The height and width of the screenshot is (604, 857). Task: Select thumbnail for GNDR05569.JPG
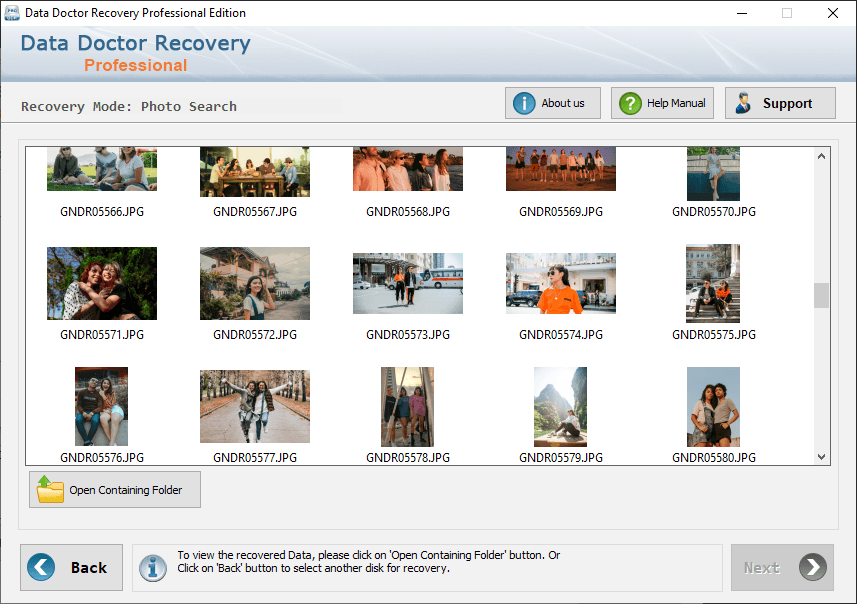pos(561,168)
